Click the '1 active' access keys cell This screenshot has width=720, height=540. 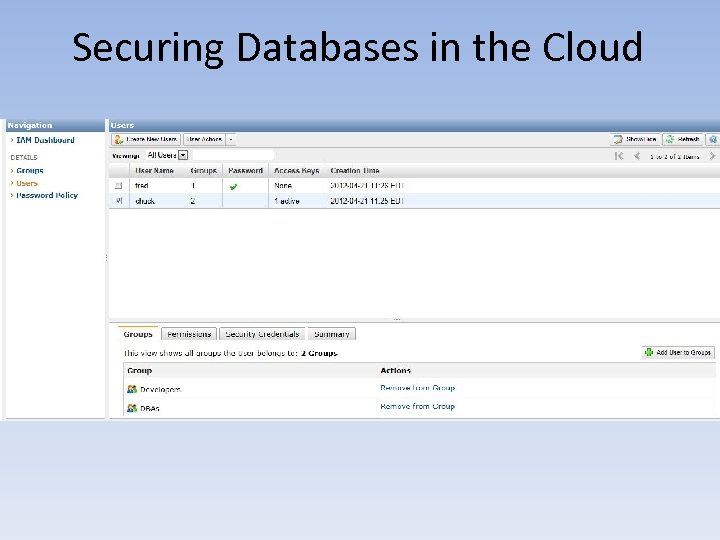coord(287,201)
